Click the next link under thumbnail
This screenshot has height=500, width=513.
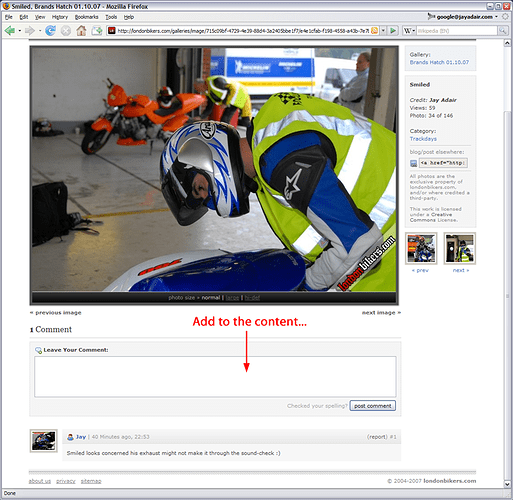(x=461, y=270)
